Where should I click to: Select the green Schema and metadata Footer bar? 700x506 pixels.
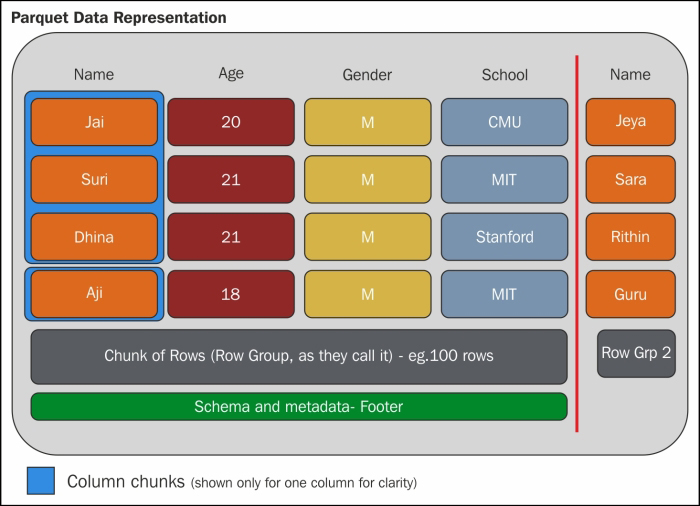click(x=299, y=407)
